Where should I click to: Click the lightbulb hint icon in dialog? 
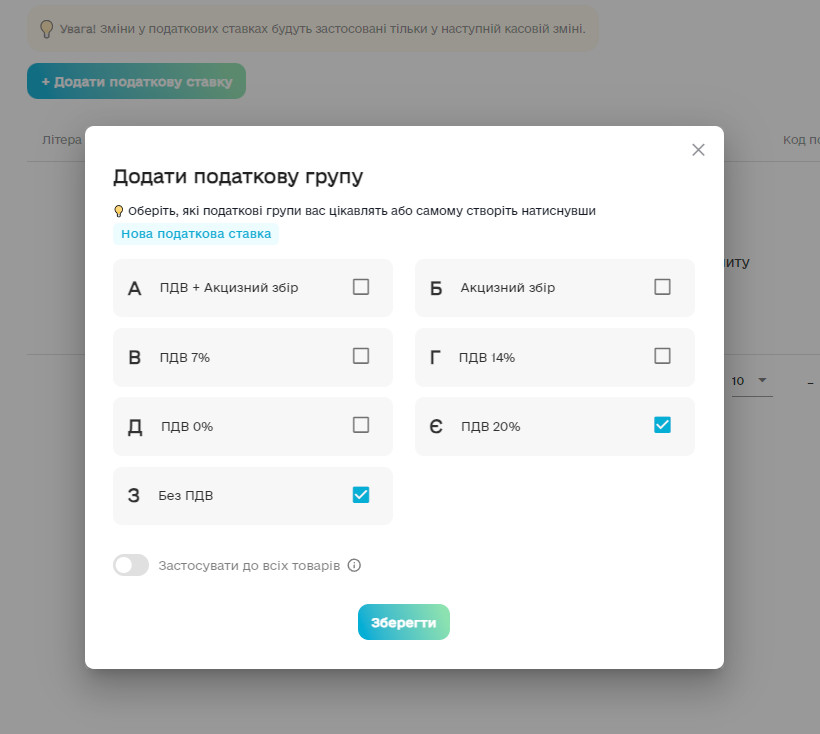[x=118, y=211]
